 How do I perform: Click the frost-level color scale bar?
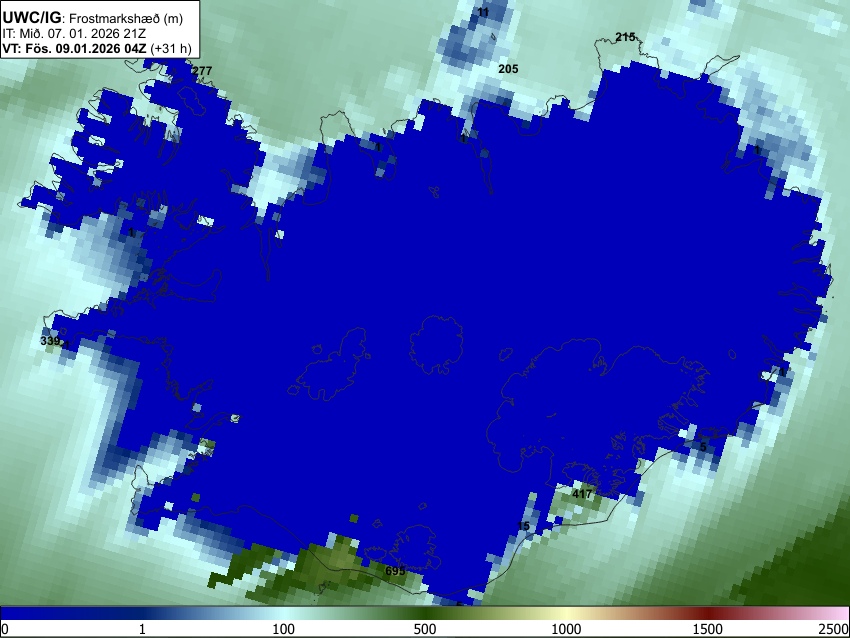[x=425, y=613]
